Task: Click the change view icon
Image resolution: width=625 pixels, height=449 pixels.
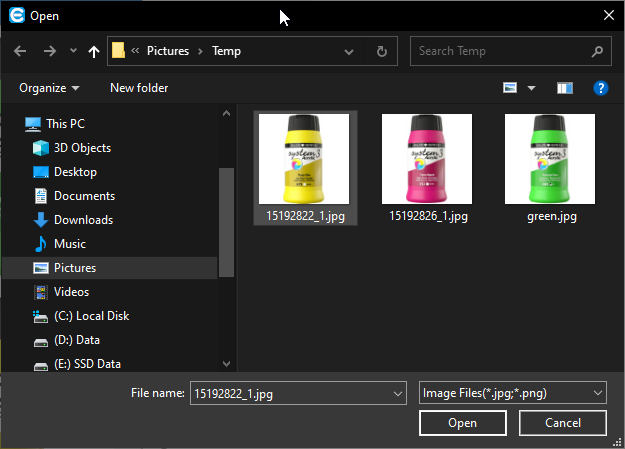Action: click(x=511, y=88)
